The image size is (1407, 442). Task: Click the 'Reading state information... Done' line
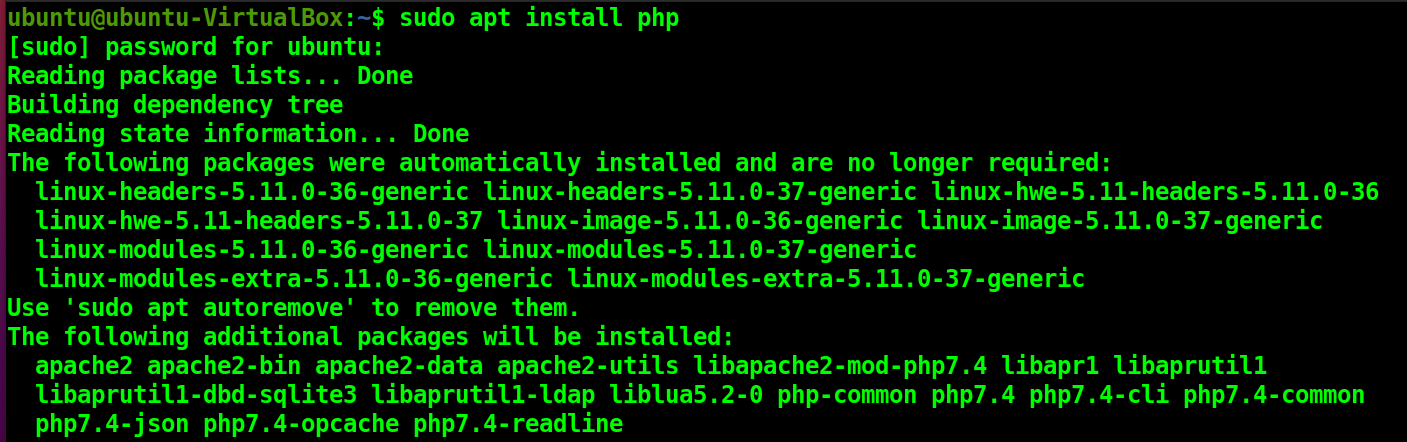coord(238,134)
